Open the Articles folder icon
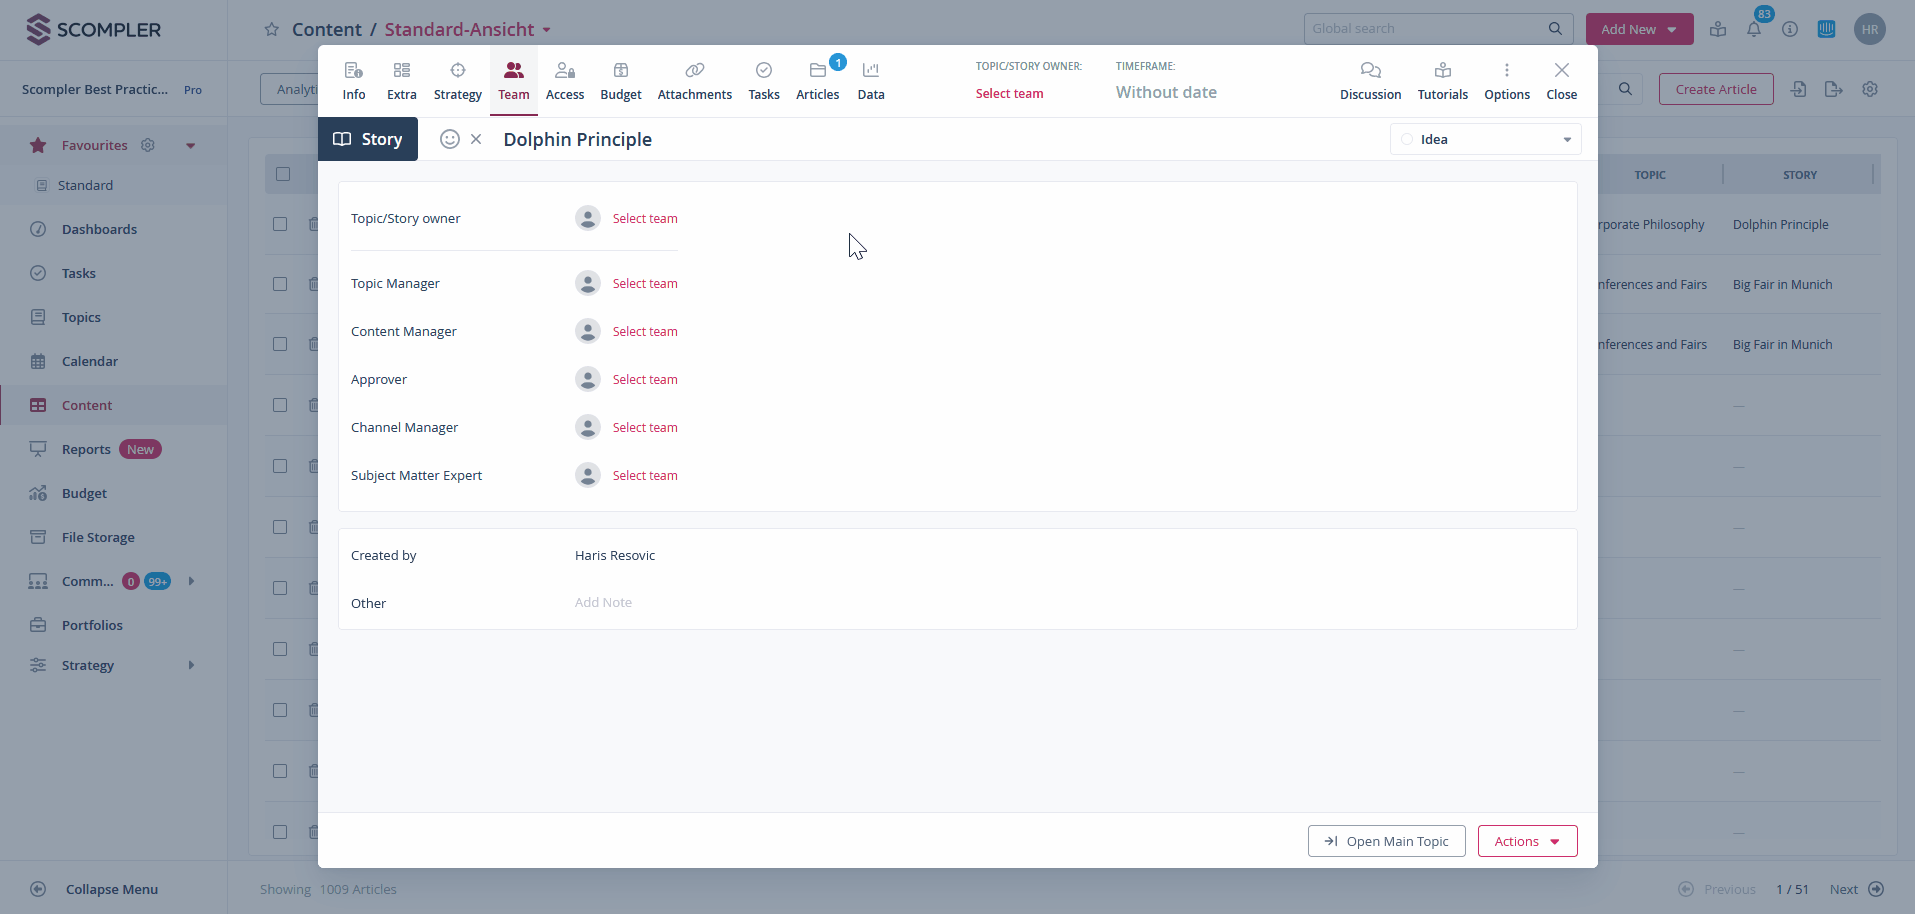This screenshot has width=1915, height=914. tap(817, 71)
